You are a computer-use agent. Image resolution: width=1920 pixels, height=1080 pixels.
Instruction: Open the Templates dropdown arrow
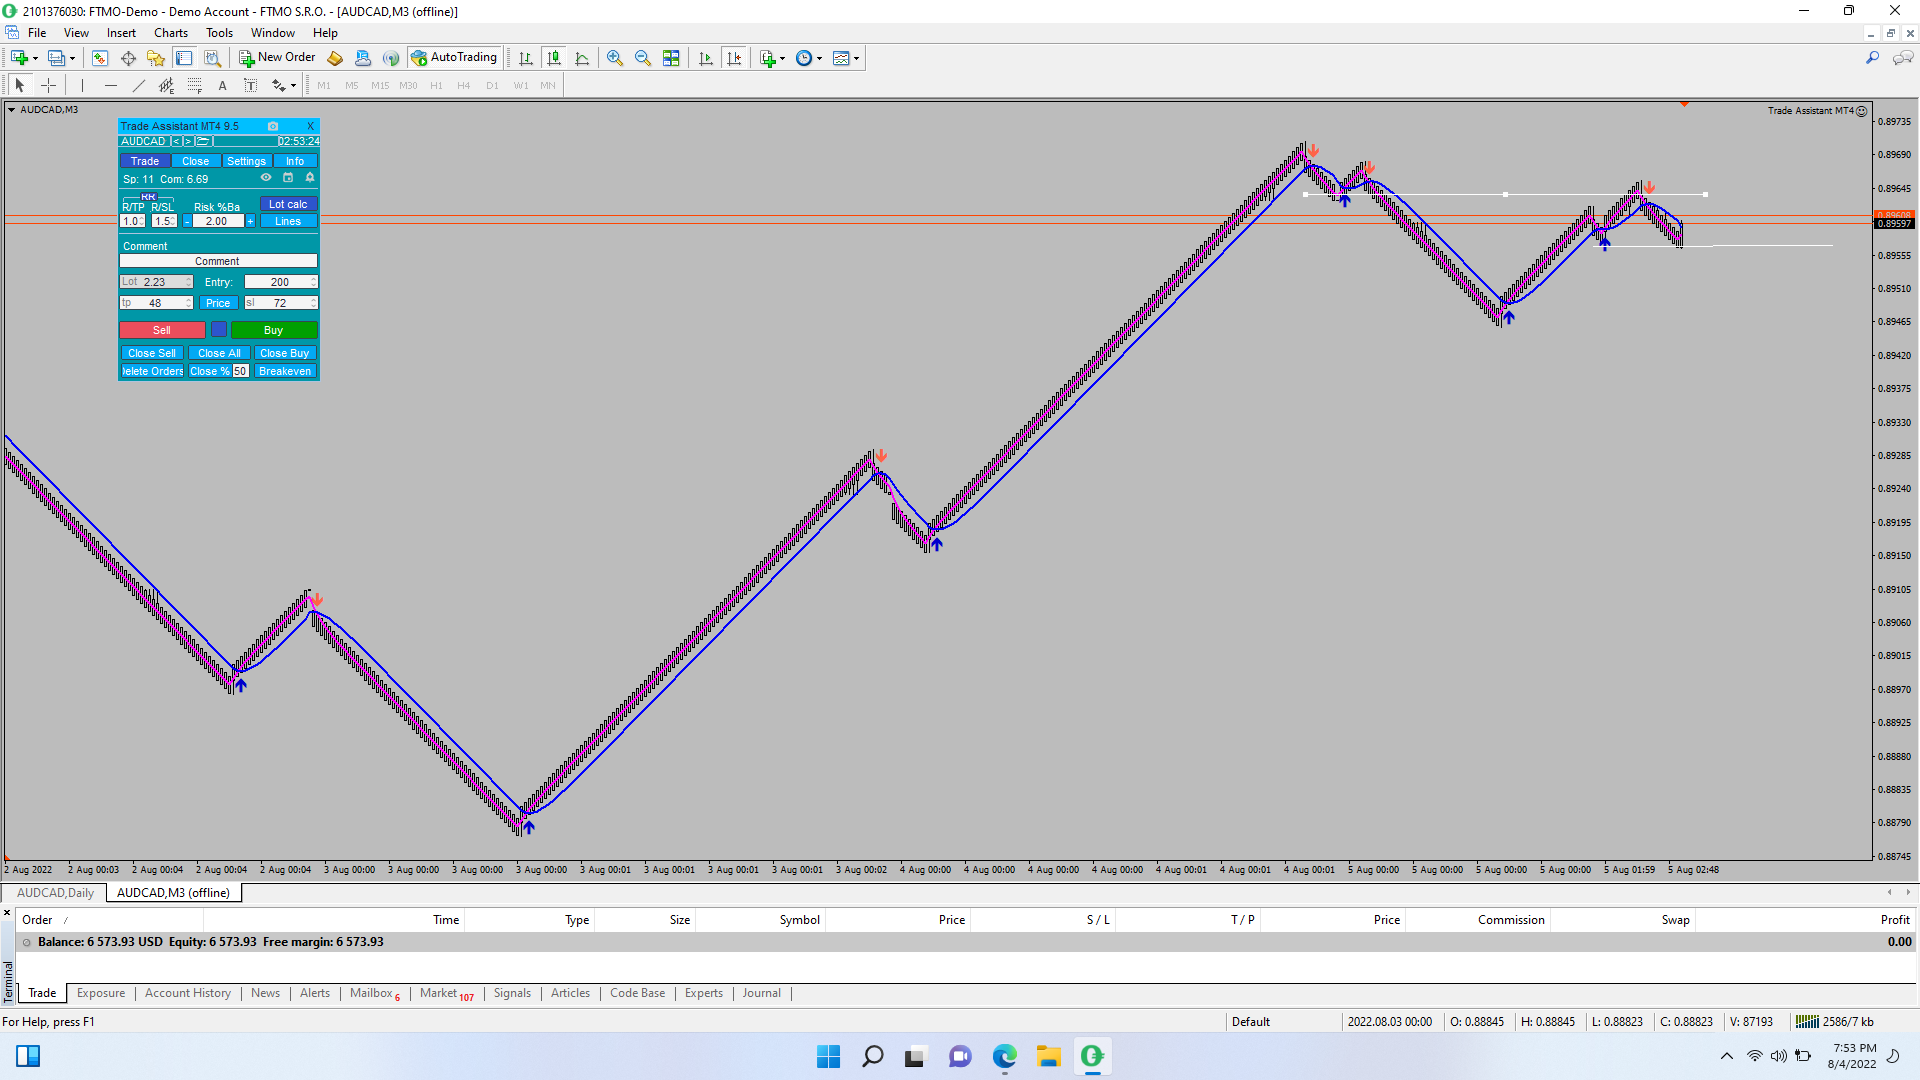click(x=857, y=58)
